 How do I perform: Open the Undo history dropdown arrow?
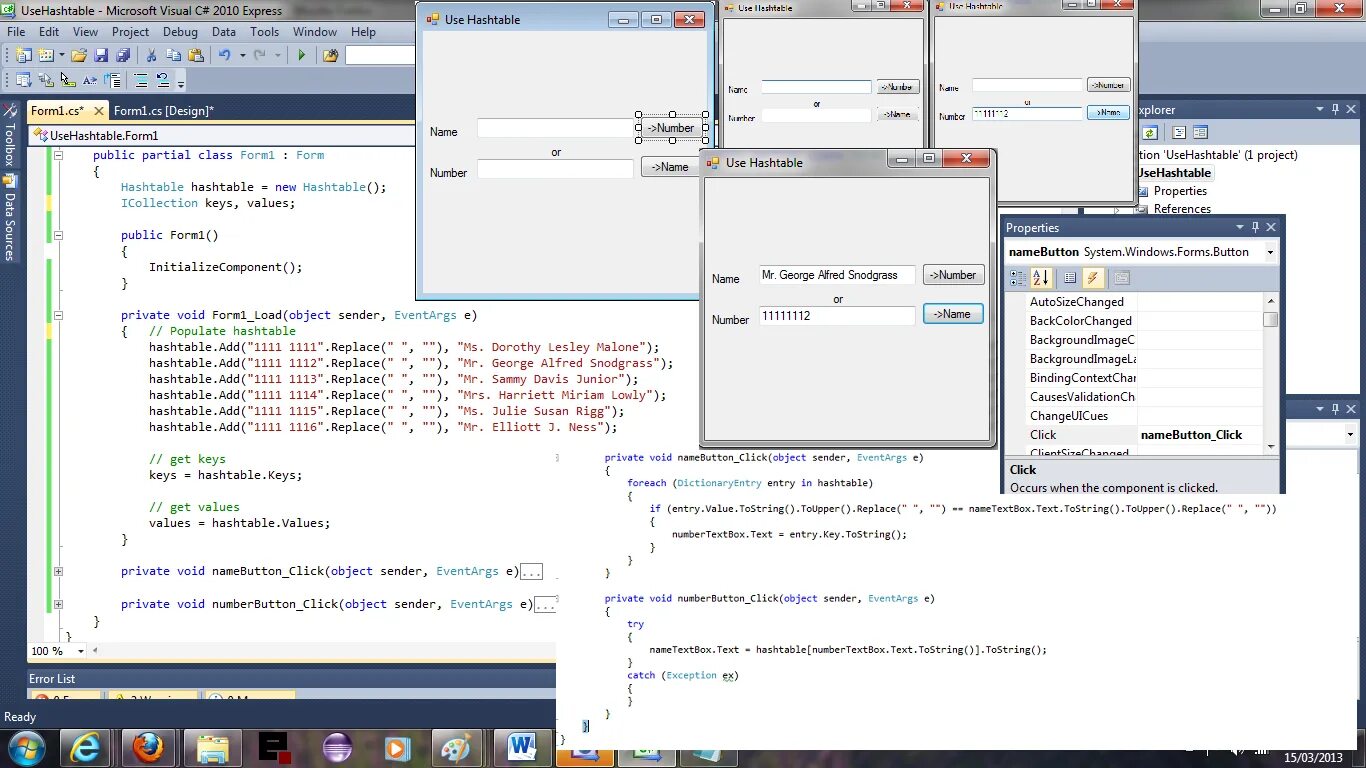[241, 55]
